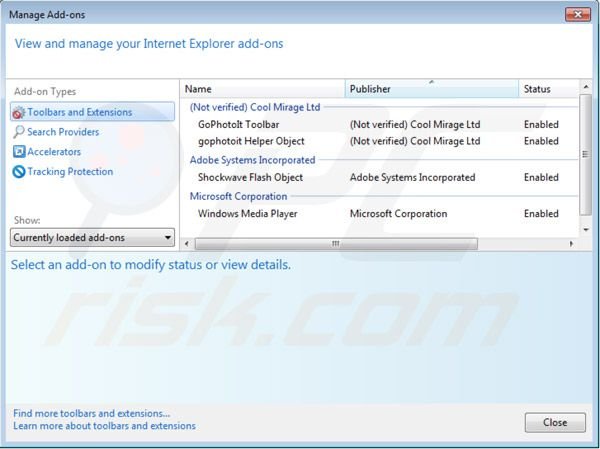Click the Status column header
The height and width of the screenshot is (449, 600).
548,89
